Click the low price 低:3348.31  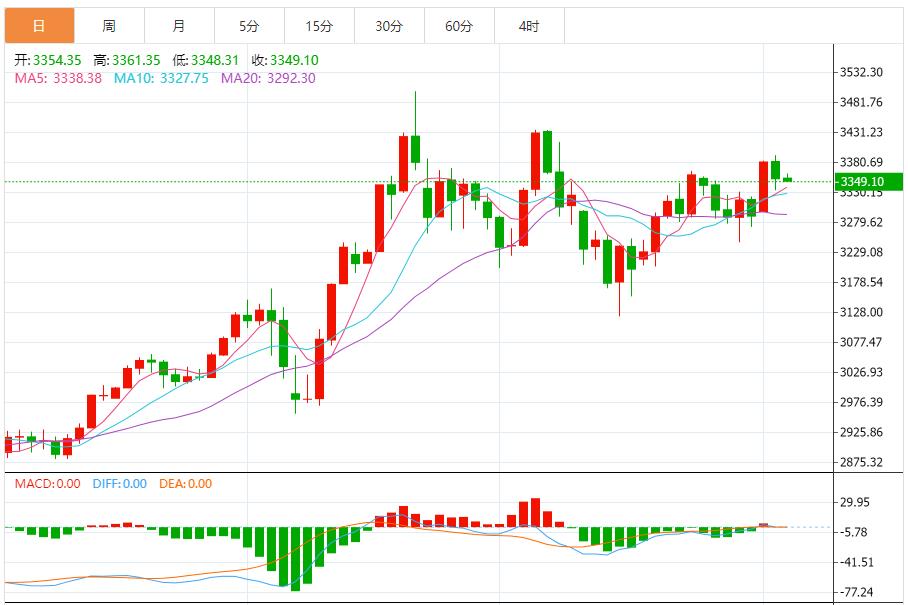[206, 60]
